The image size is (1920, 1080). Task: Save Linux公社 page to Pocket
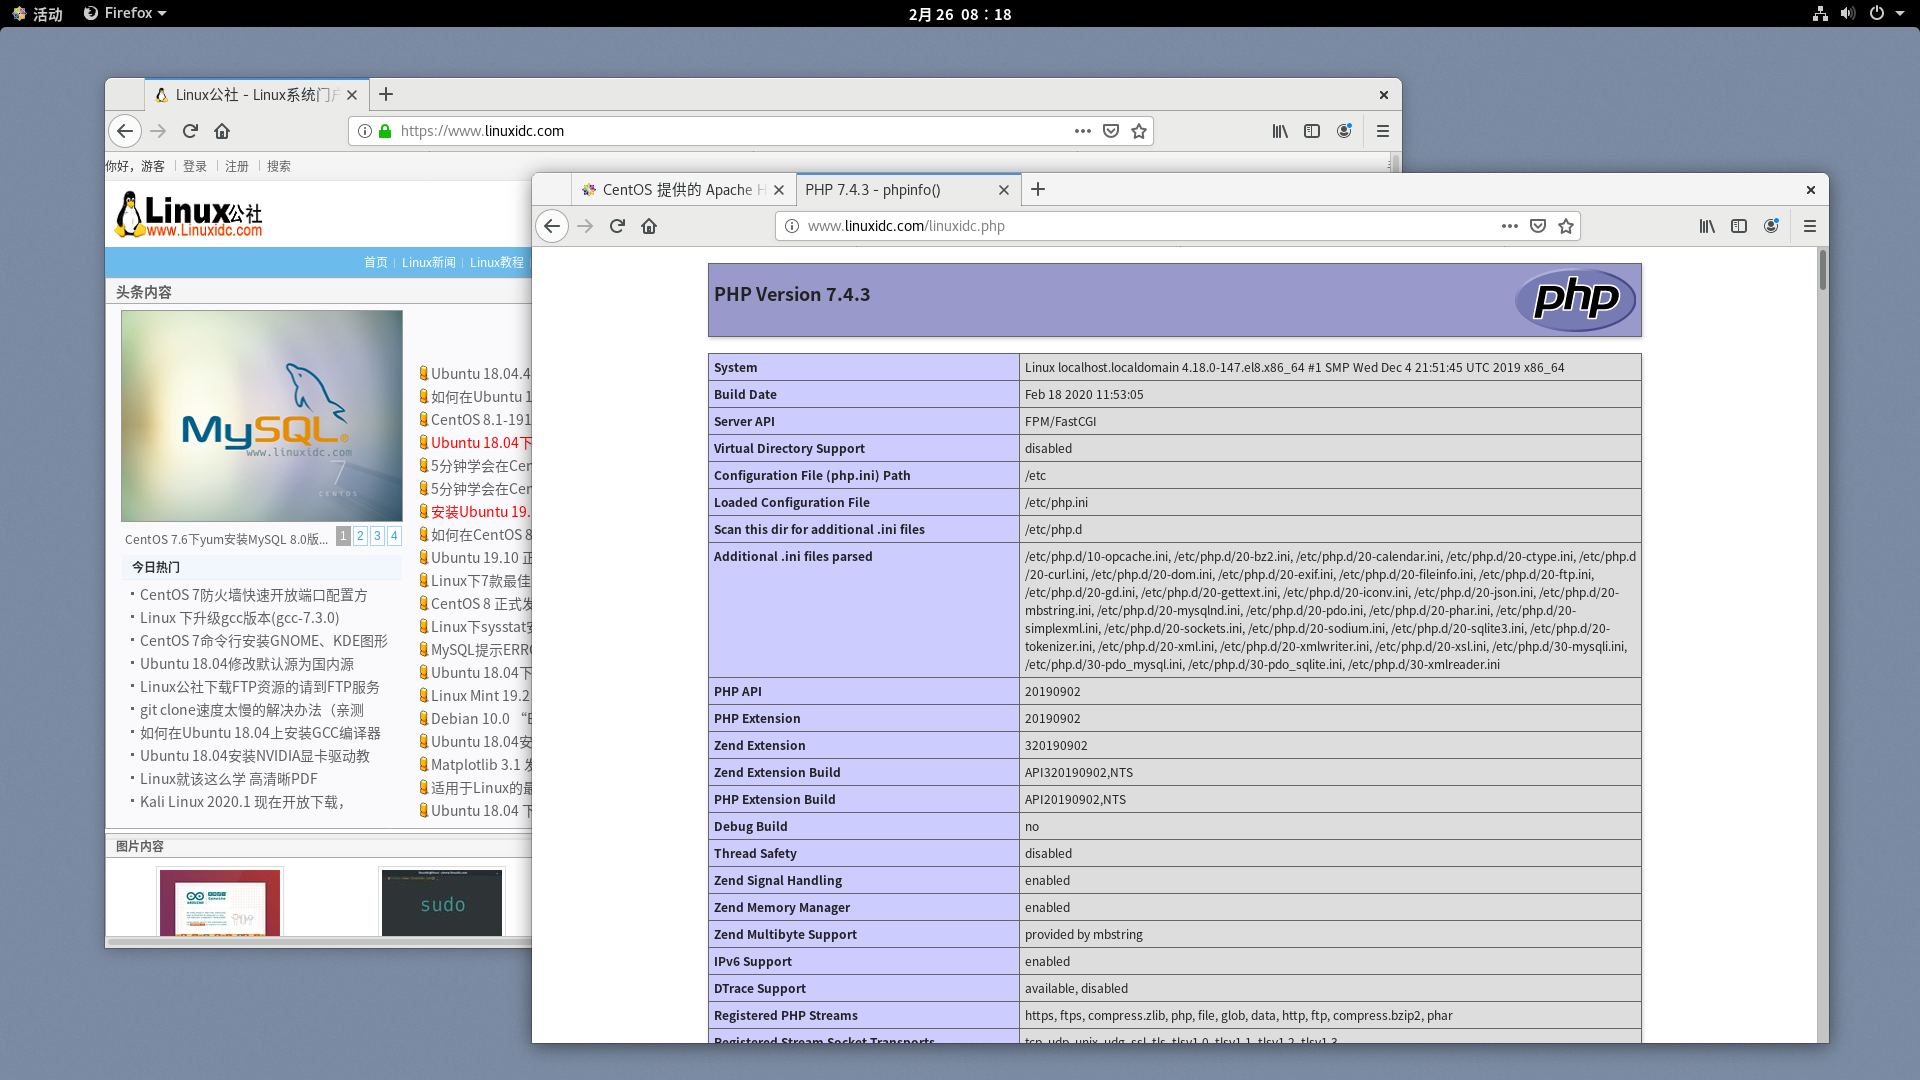pos(1111,131)
